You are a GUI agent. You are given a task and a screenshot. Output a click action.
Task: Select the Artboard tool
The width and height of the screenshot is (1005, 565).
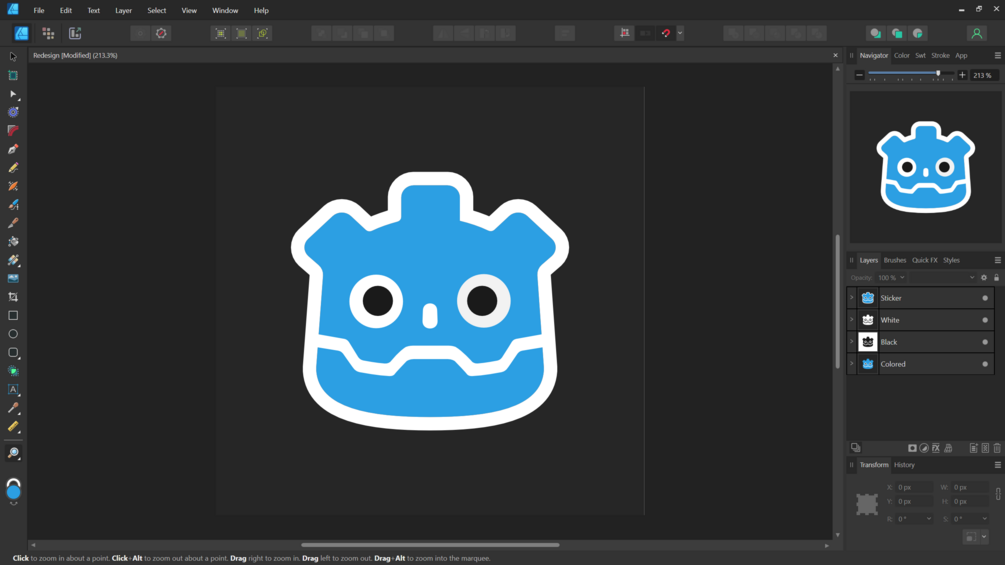pos(13,75)
